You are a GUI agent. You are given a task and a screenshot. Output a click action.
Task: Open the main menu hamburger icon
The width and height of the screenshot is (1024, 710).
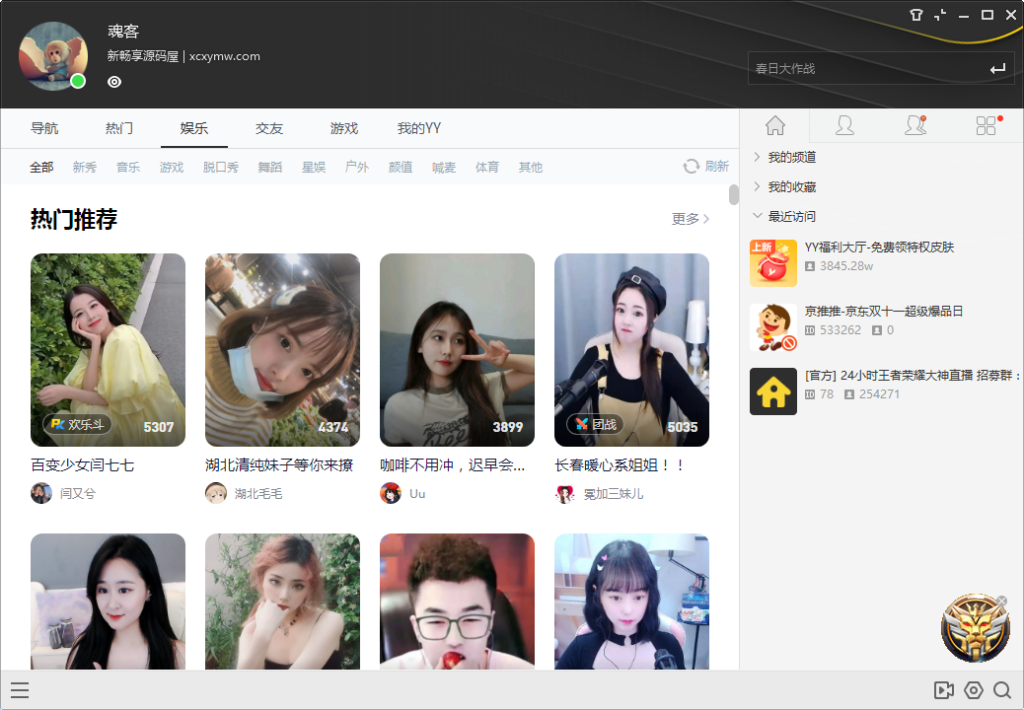20,690
